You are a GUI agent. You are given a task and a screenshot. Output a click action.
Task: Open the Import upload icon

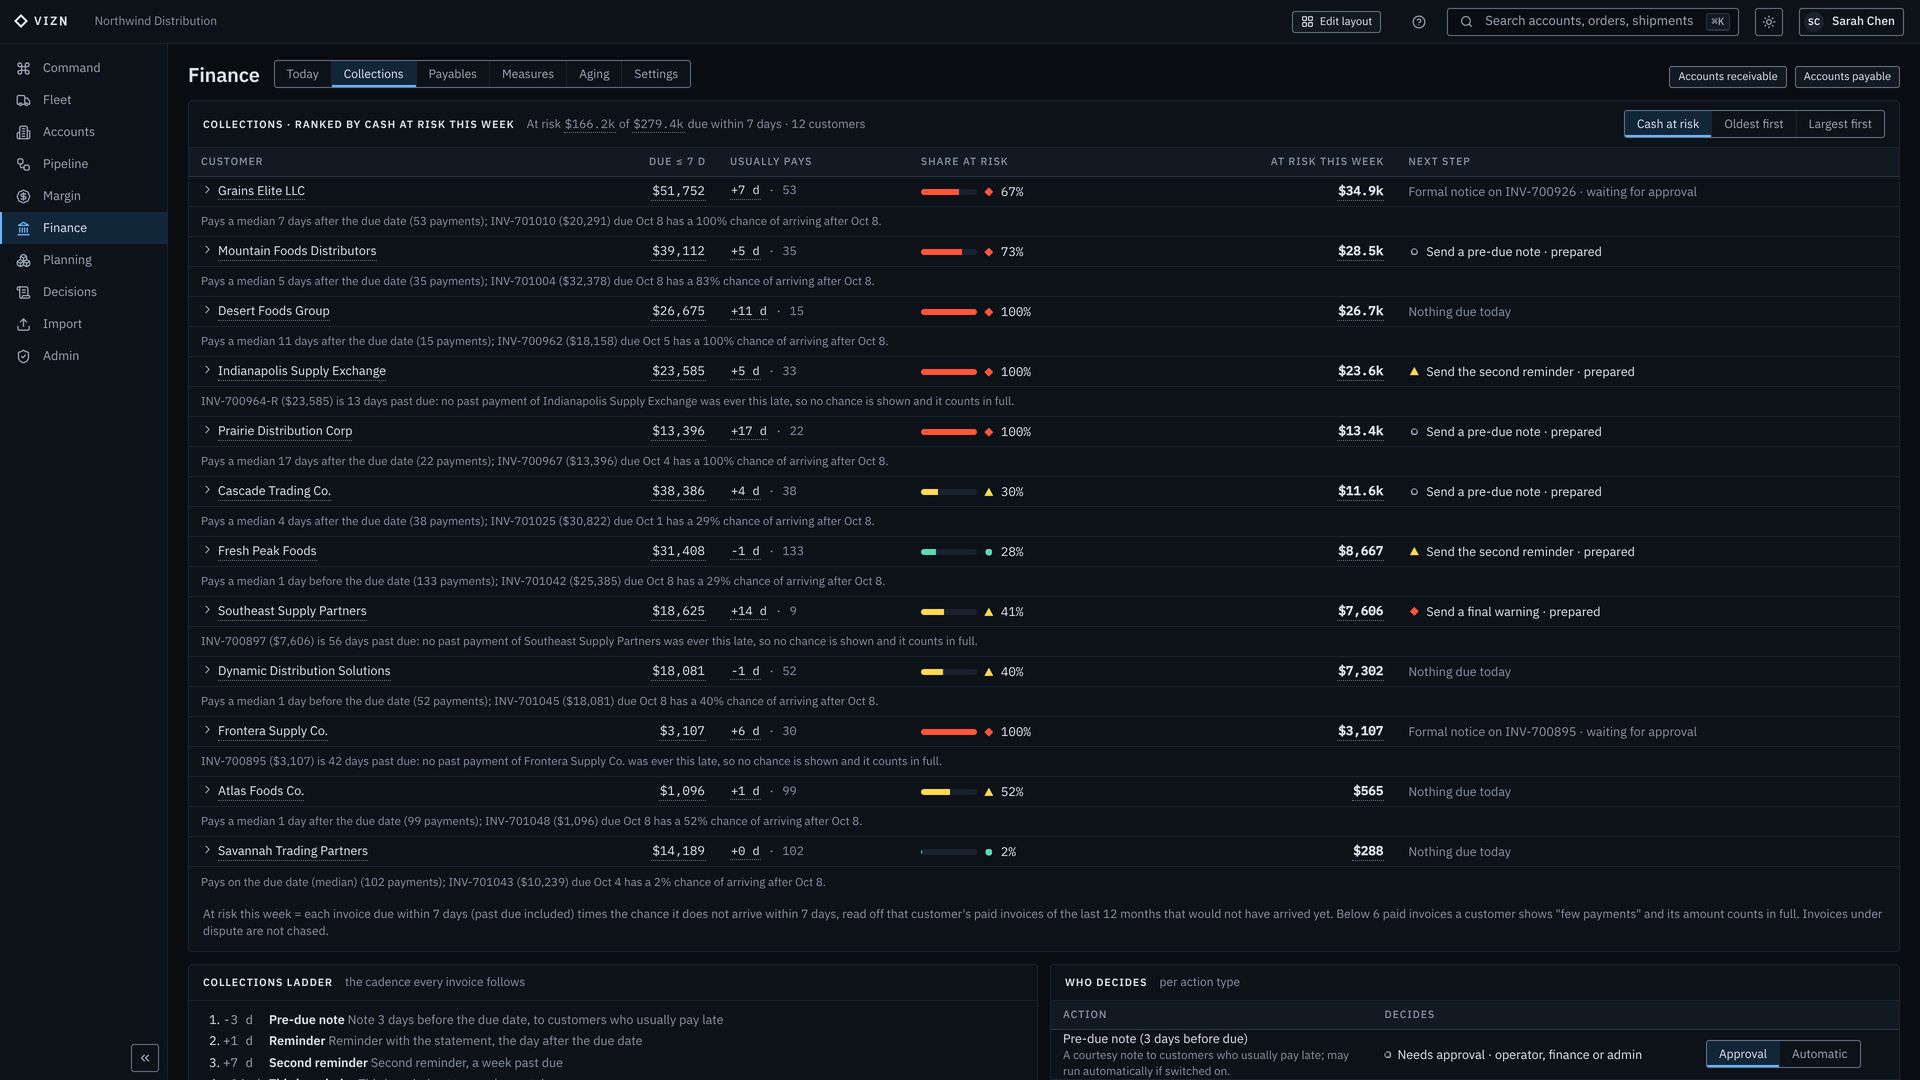[x=23, y=324]
